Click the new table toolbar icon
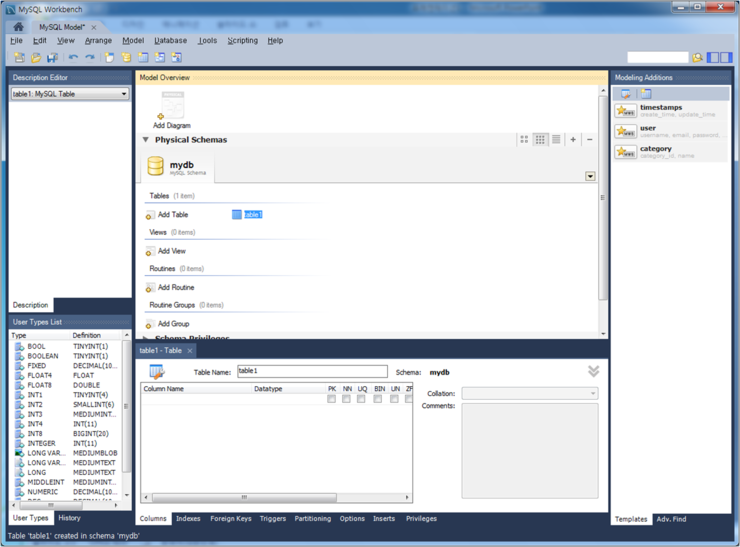This screenshot has height=547, width=740. point(143,58)
